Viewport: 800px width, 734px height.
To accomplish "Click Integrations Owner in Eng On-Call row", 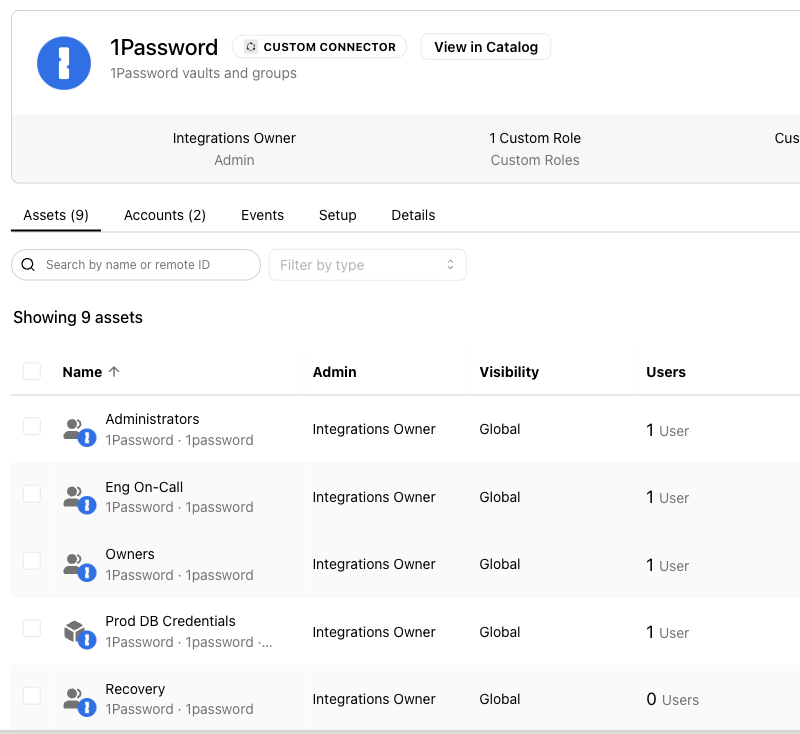I will coord(374,497).
